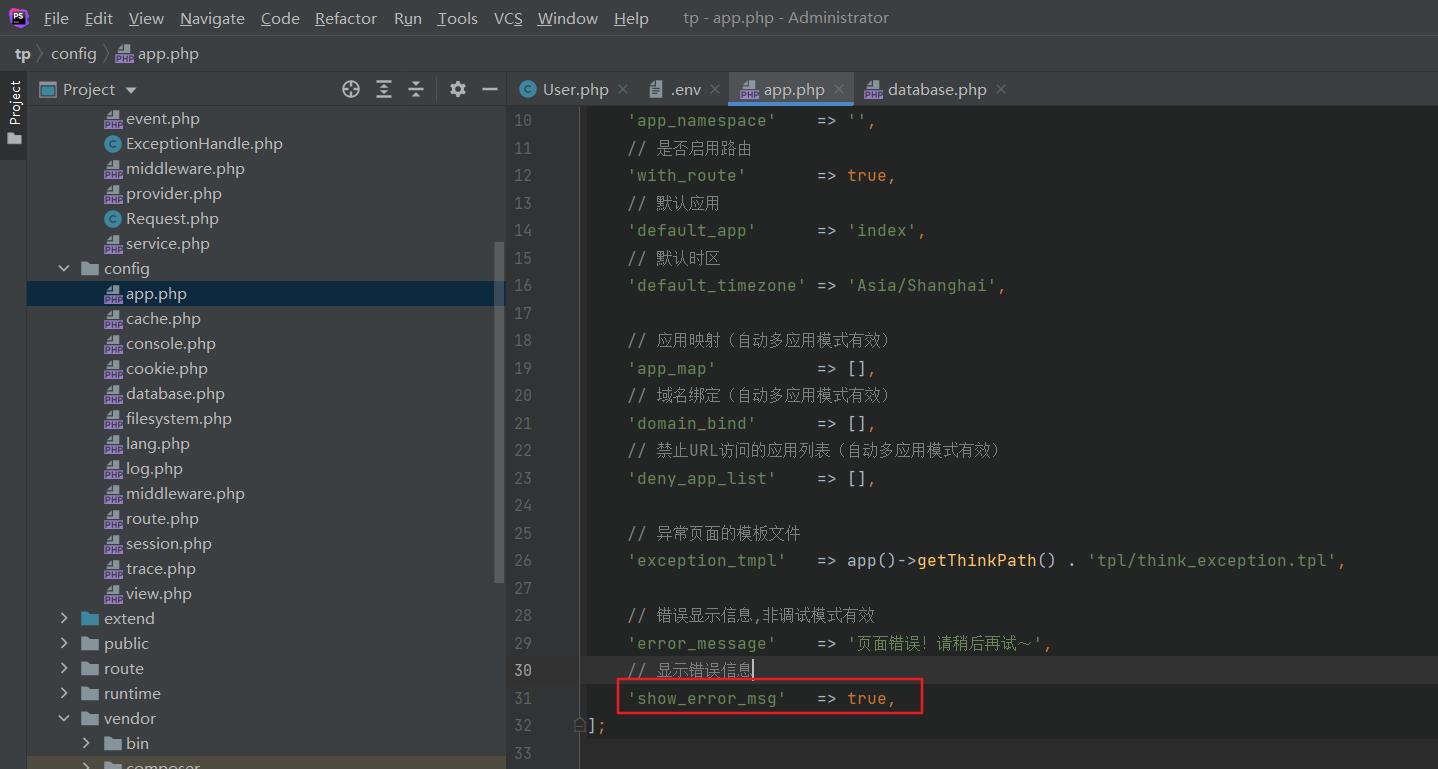Select view.php in the tree
1438x769 pixels.
coord(159,594)
